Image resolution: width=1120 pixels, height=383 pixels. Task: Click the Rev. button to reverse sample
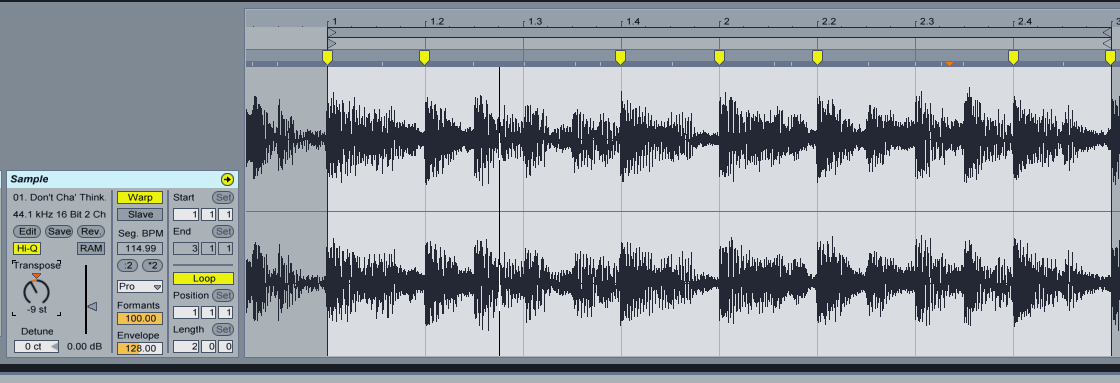[x=91, y=232]
